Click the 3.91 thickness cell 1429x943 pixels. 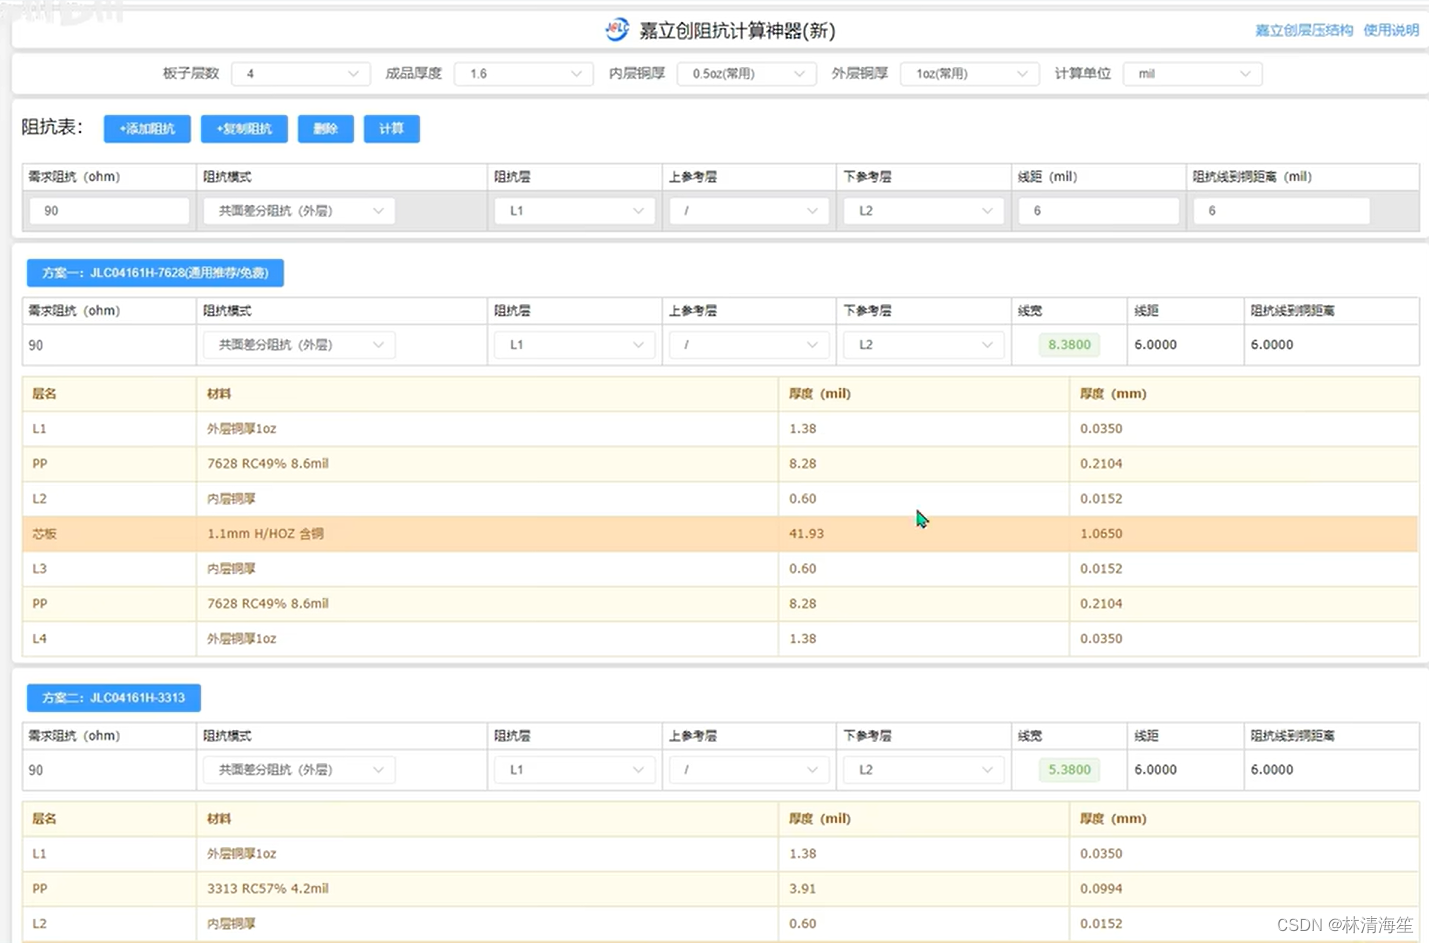point(924,889)
